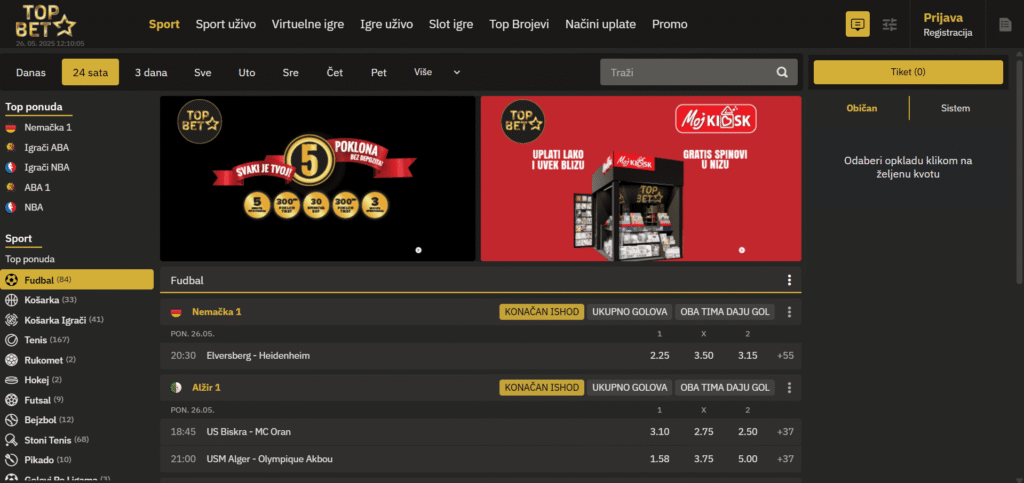
Task: Open the Slot igre menu
Action: pyautogui.click(x=451, y=24)
